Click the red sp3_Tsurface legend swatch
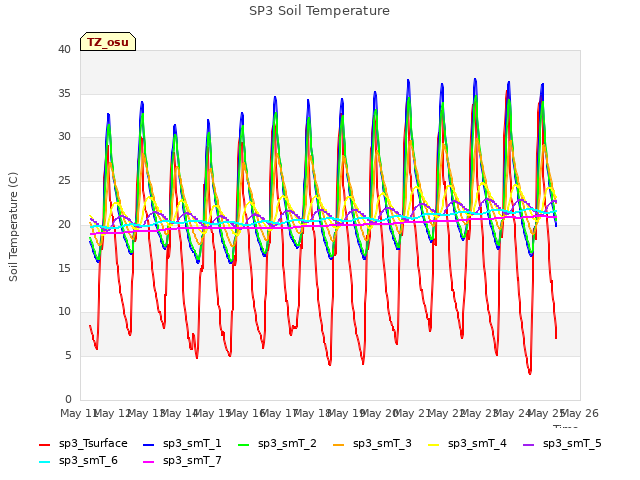Screen dimensions: 640x480 pos(44,444)
